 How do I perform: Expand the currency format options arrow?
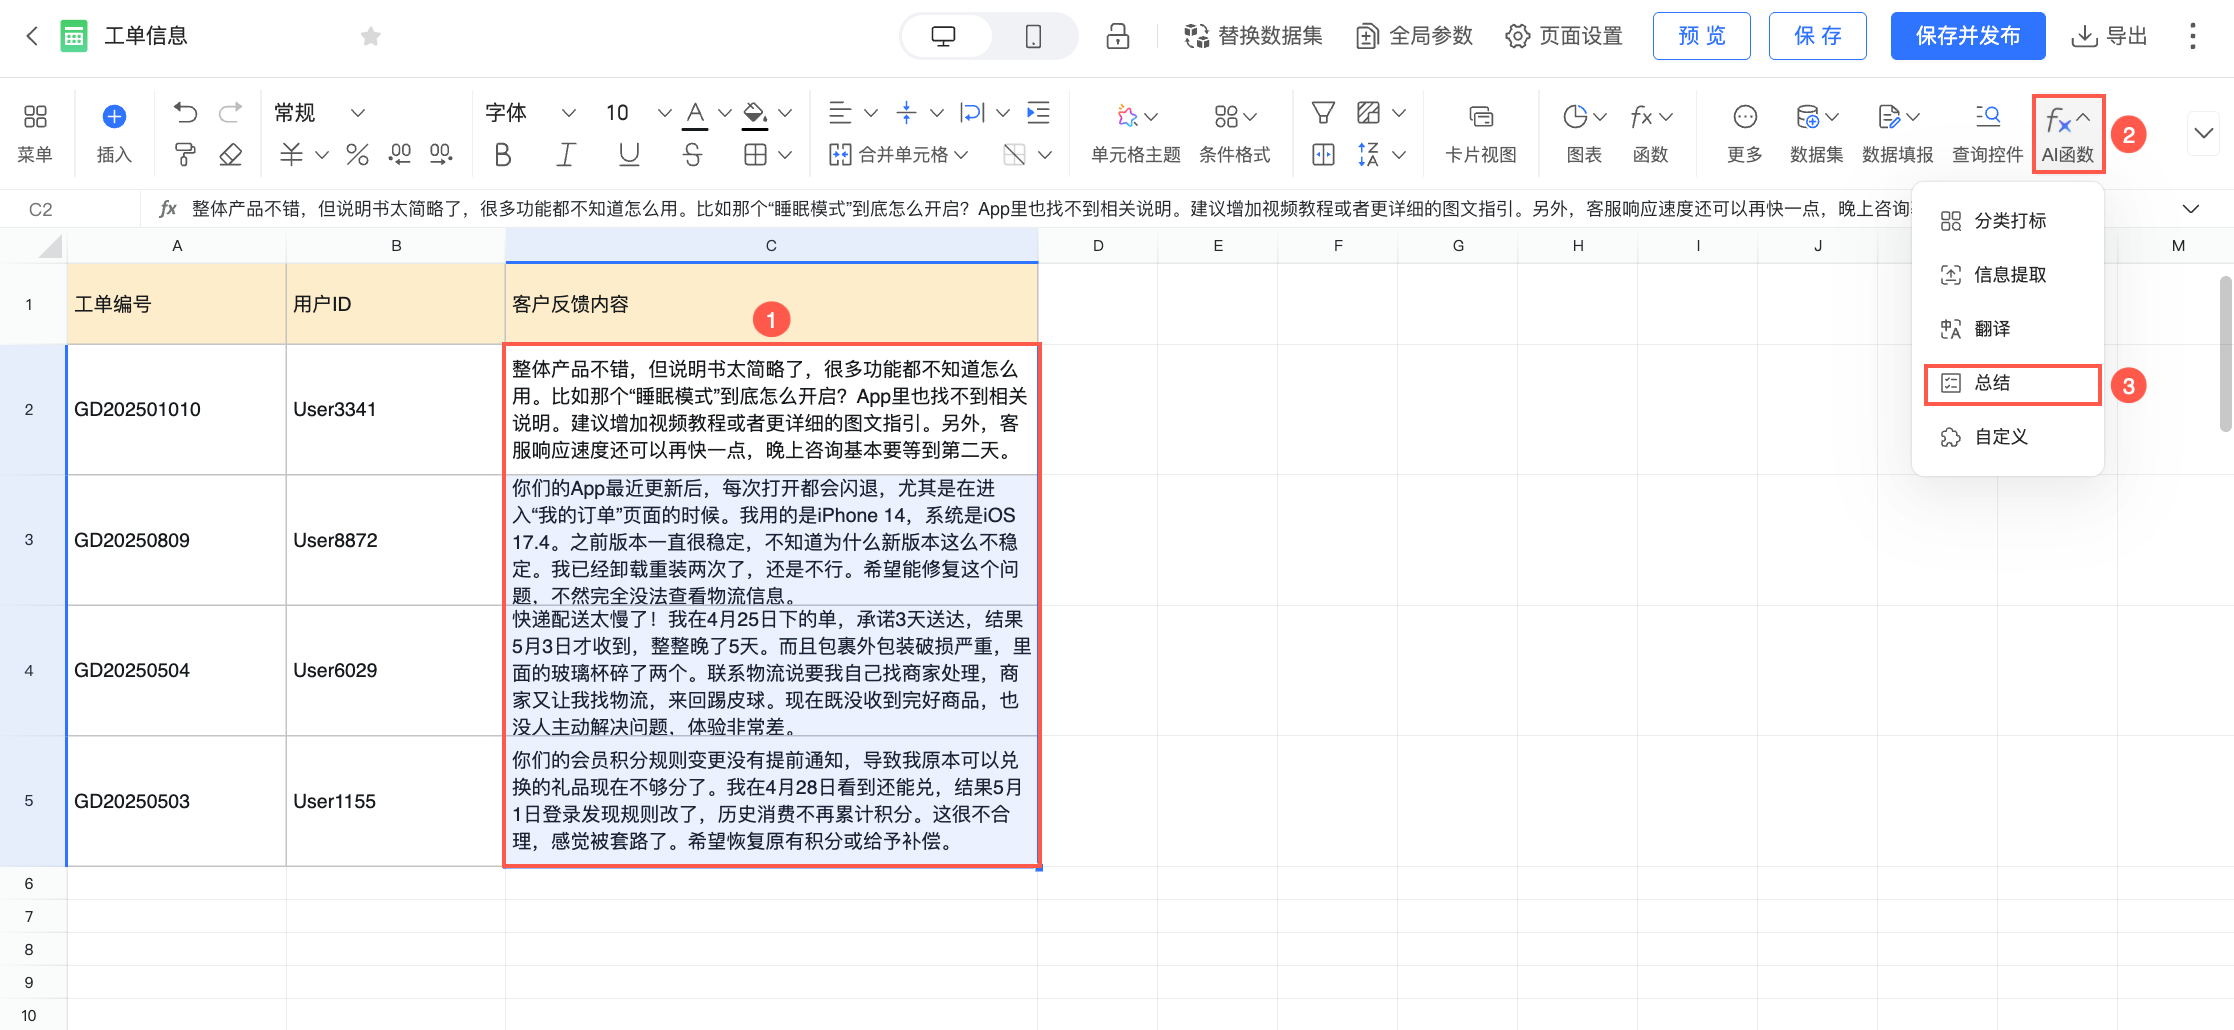[x=322, y=155]
